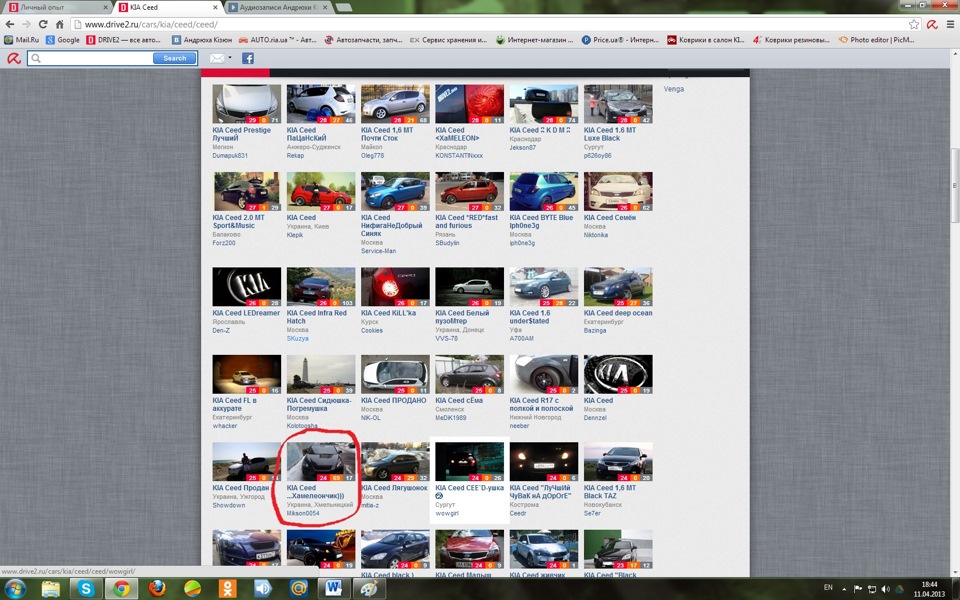Open the Автозапчасти bookmark
The width and height of the screenshot is (960, 600).
363,40
